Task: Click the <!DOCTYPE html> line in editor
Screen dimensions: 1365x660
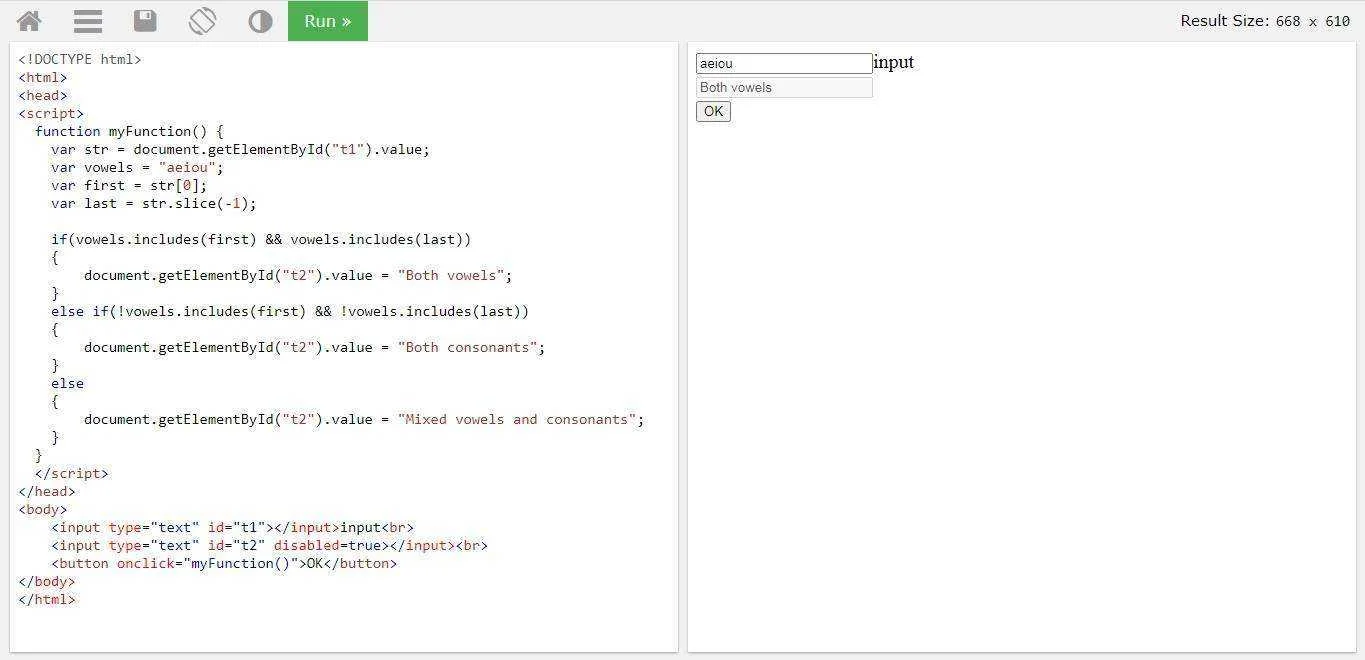Action: (80, 59)
